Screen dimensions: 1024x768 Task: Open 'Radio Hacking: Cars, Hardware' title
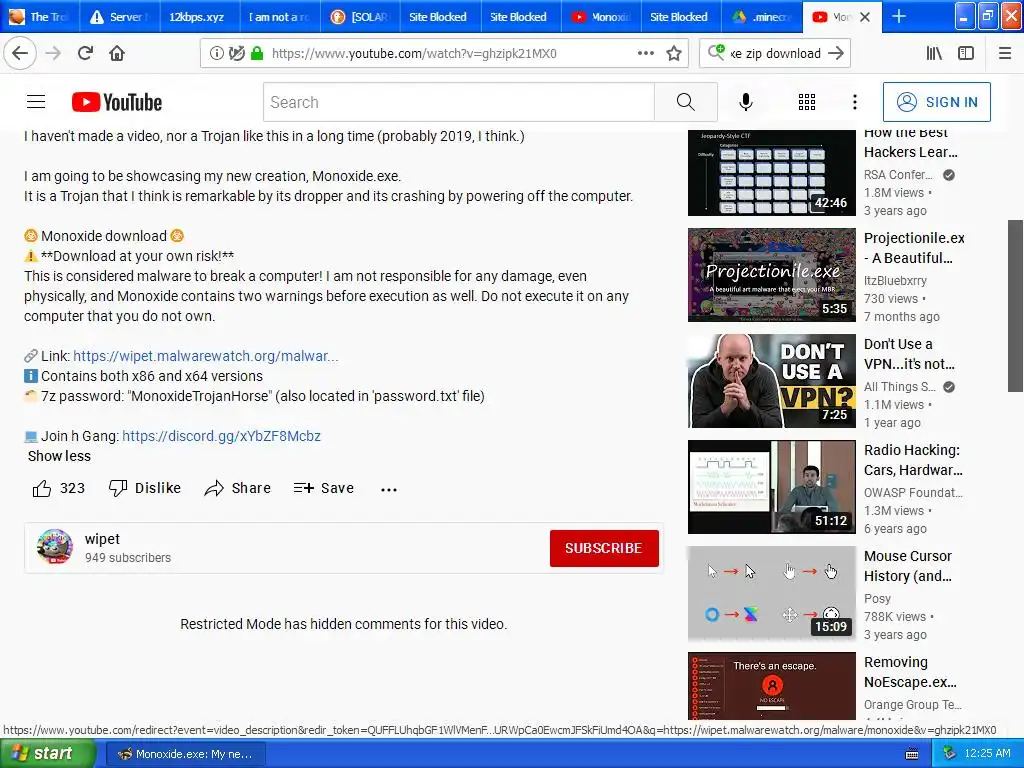[913, 460]
